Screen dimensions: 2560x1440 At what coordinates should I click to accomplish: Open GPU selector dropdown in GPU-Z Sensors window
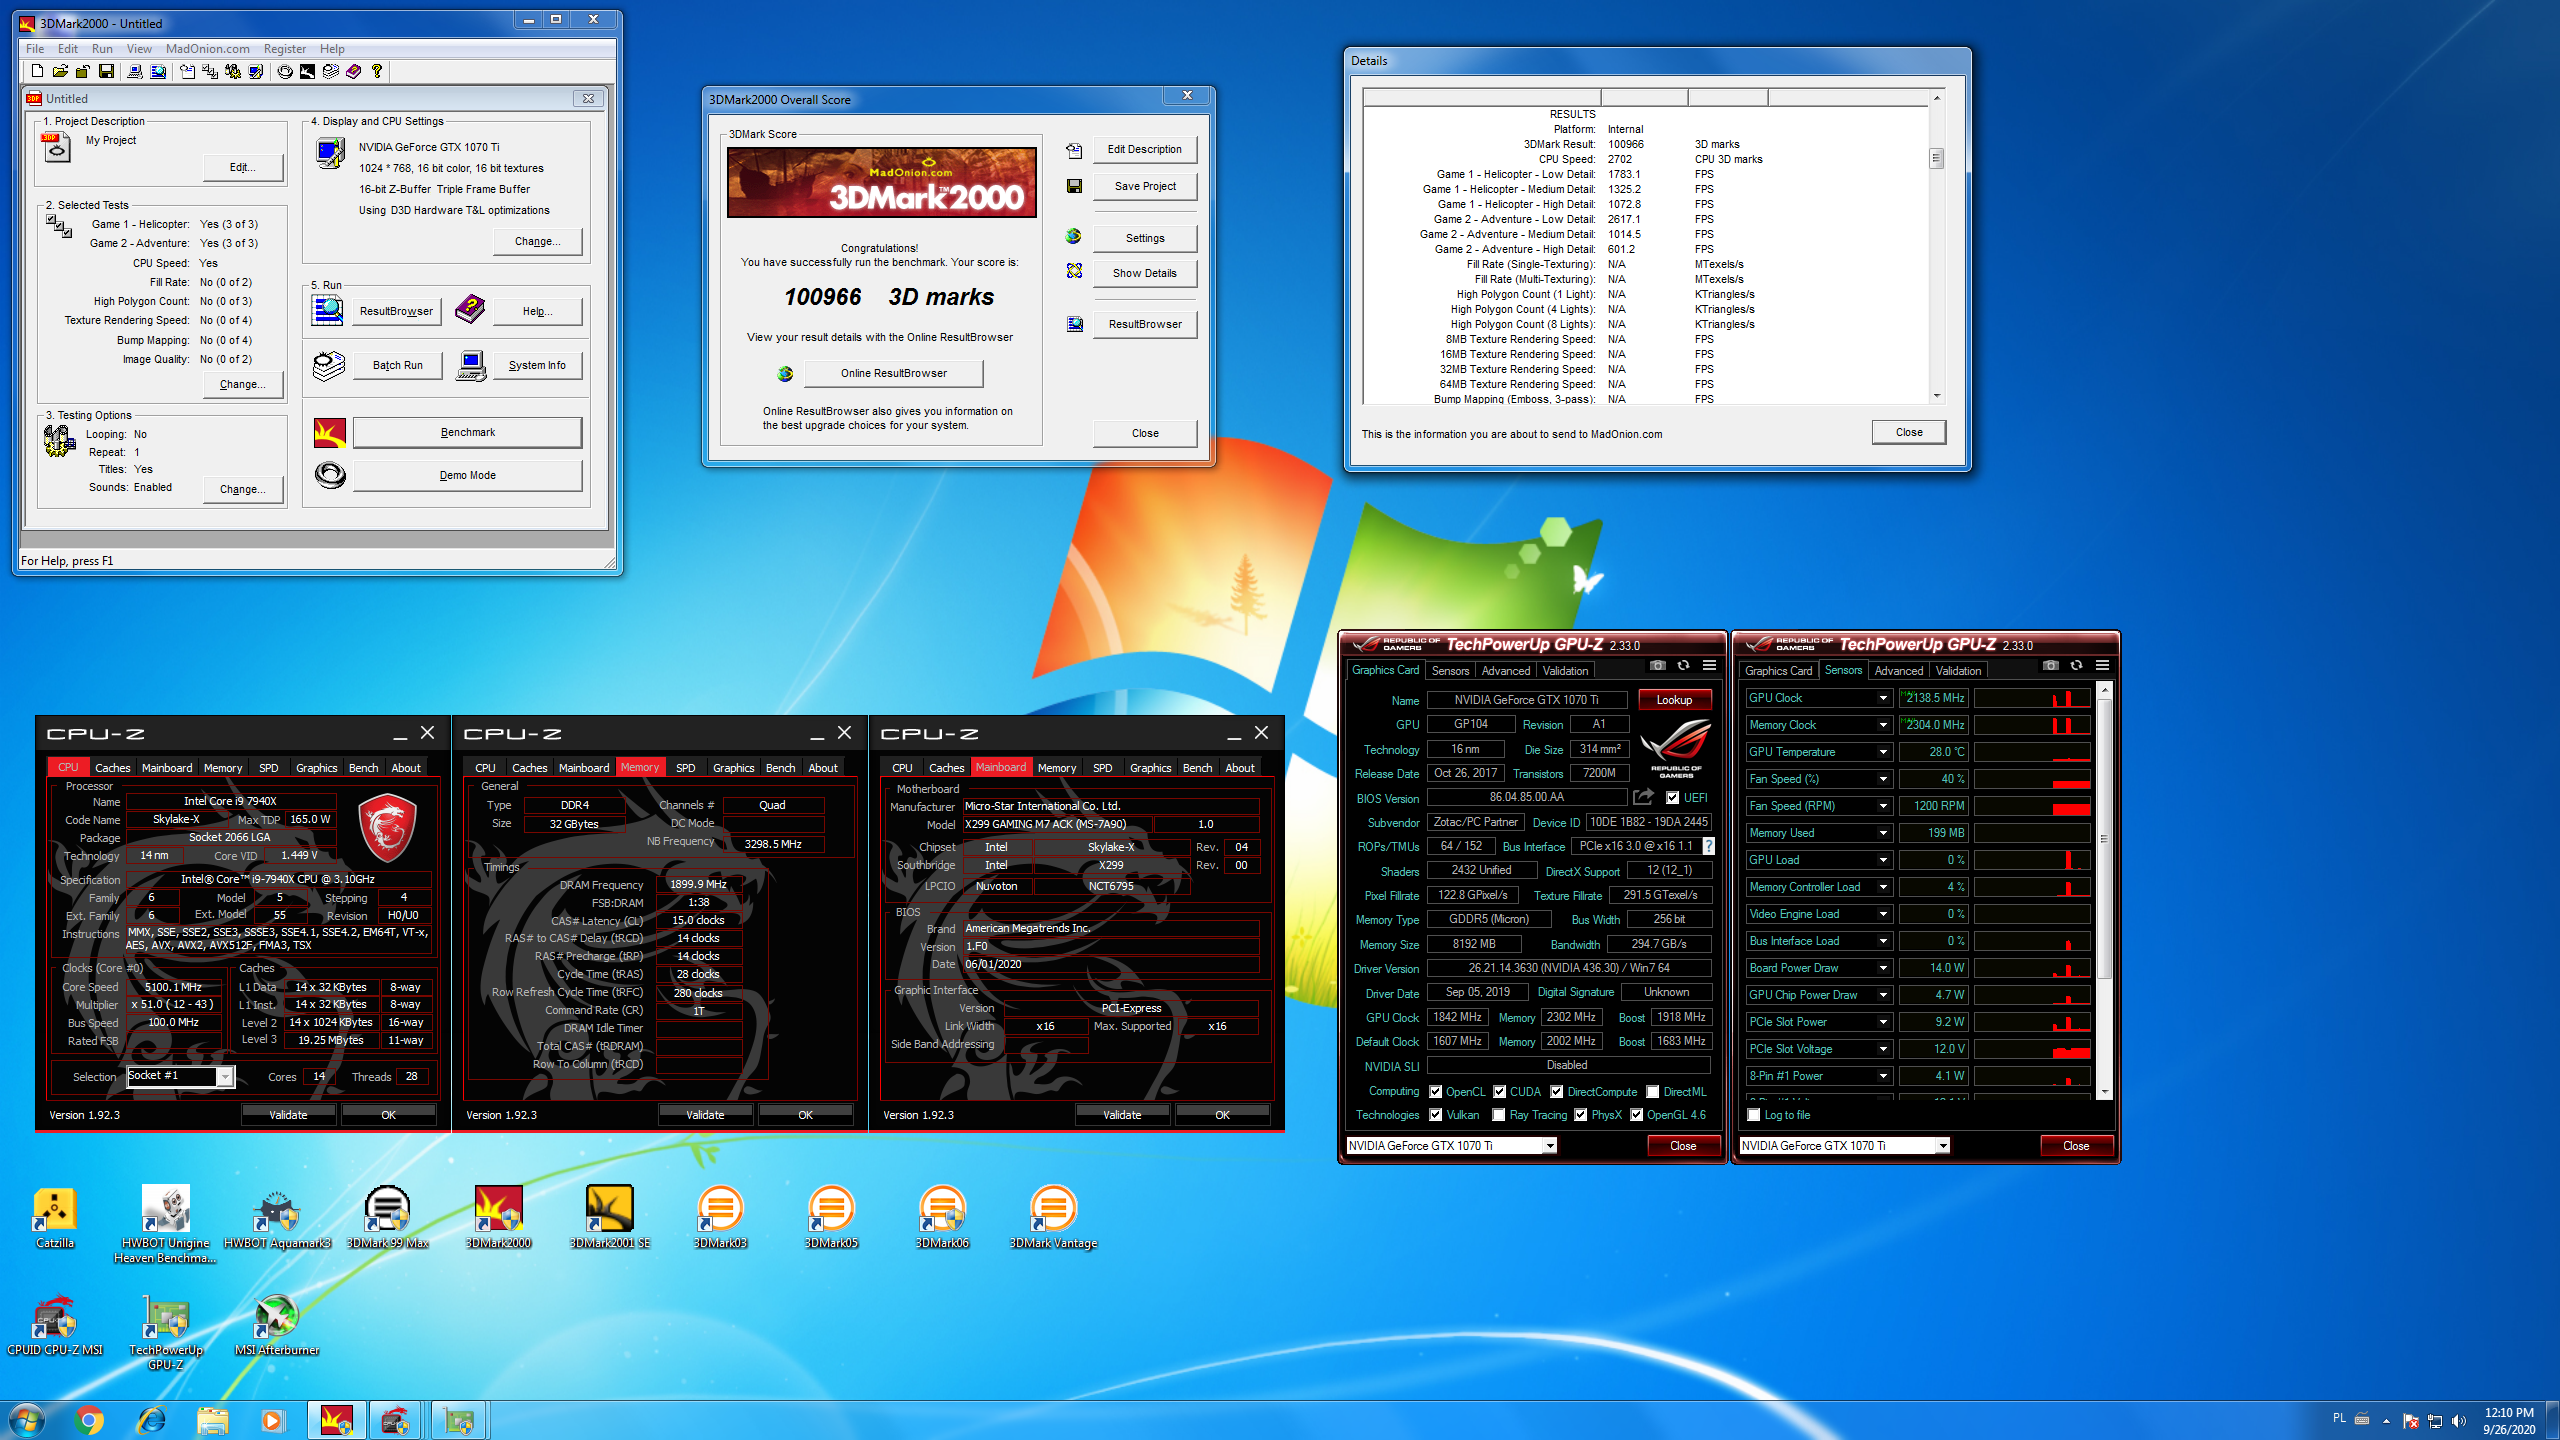1942,1146
